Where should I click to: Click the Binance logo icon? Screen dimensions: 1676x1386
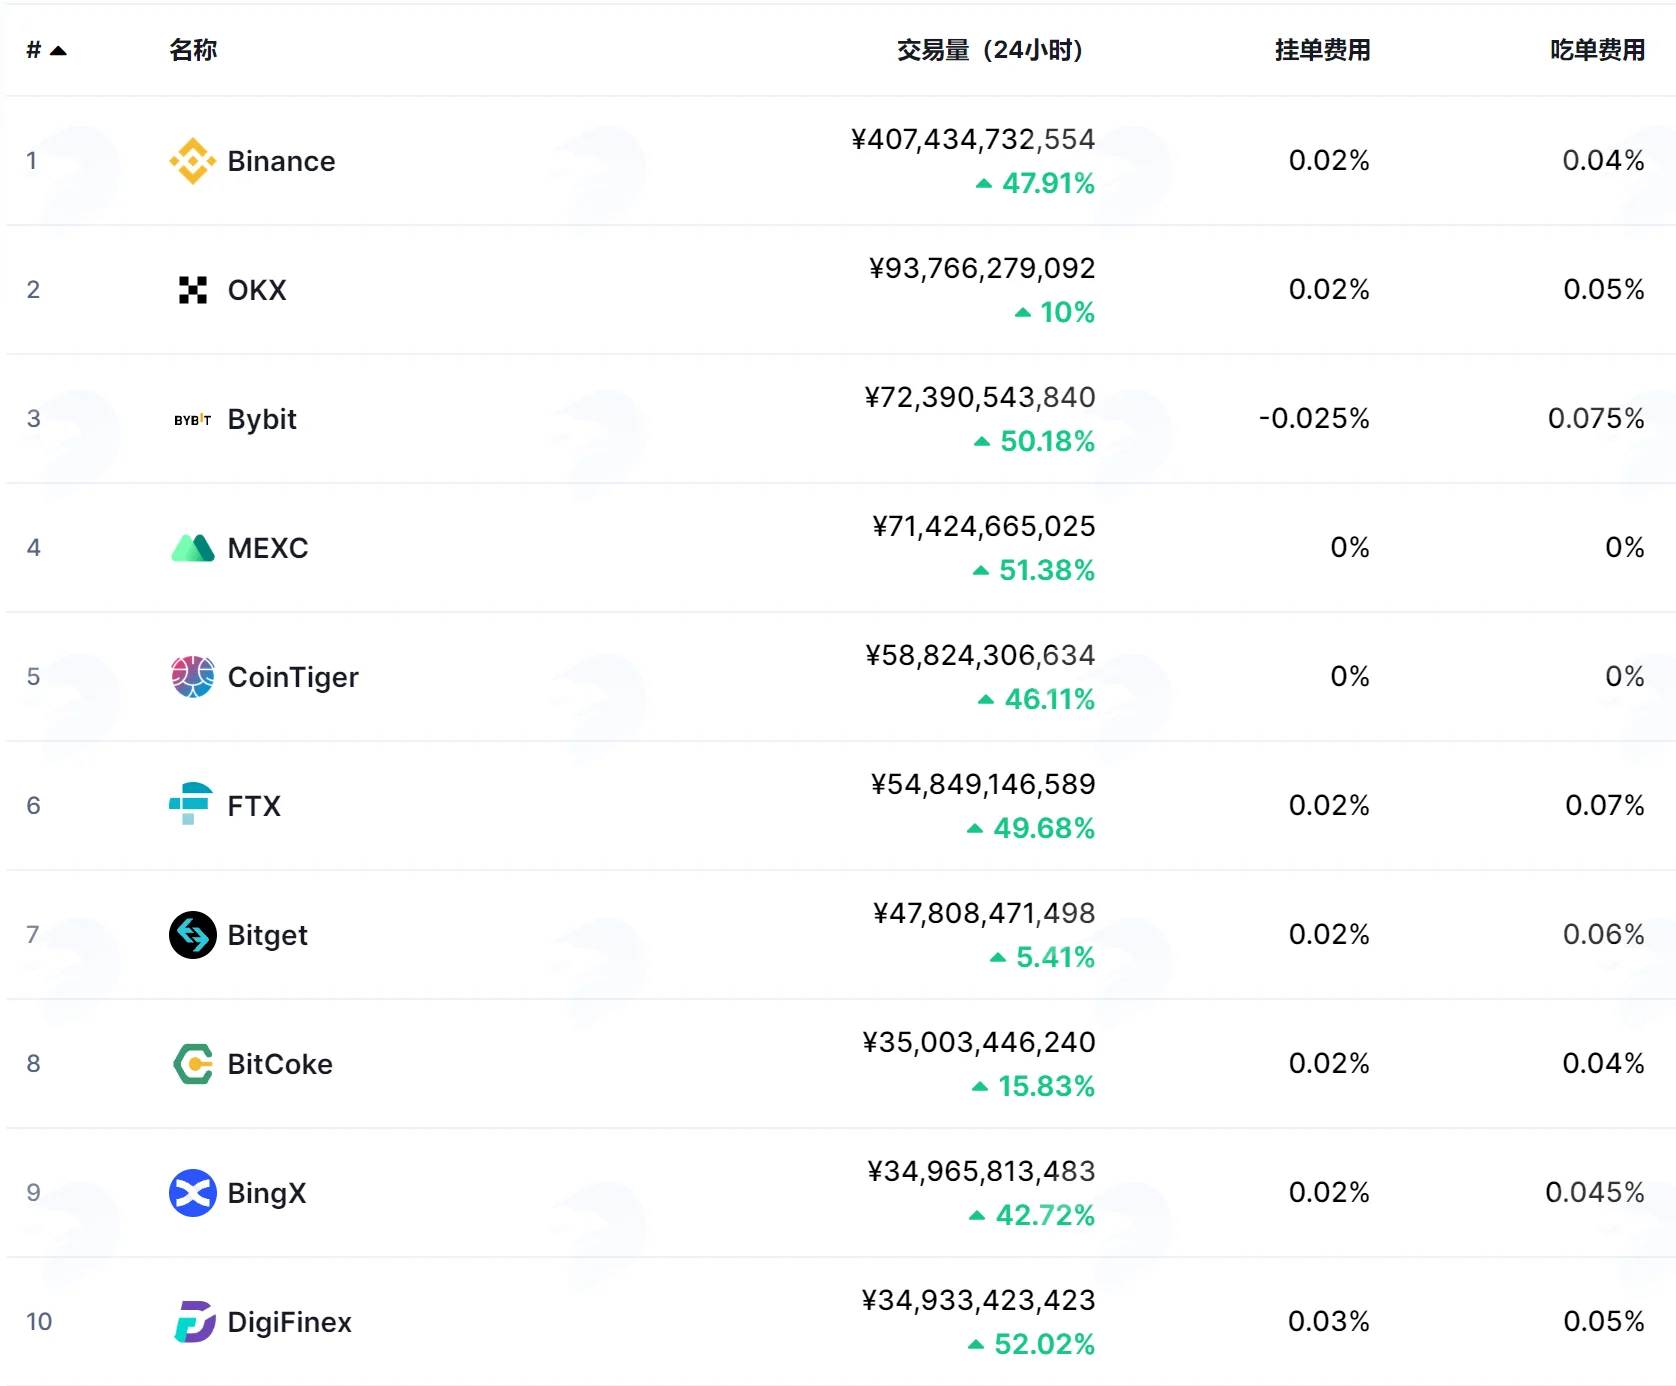pos(193,161)
